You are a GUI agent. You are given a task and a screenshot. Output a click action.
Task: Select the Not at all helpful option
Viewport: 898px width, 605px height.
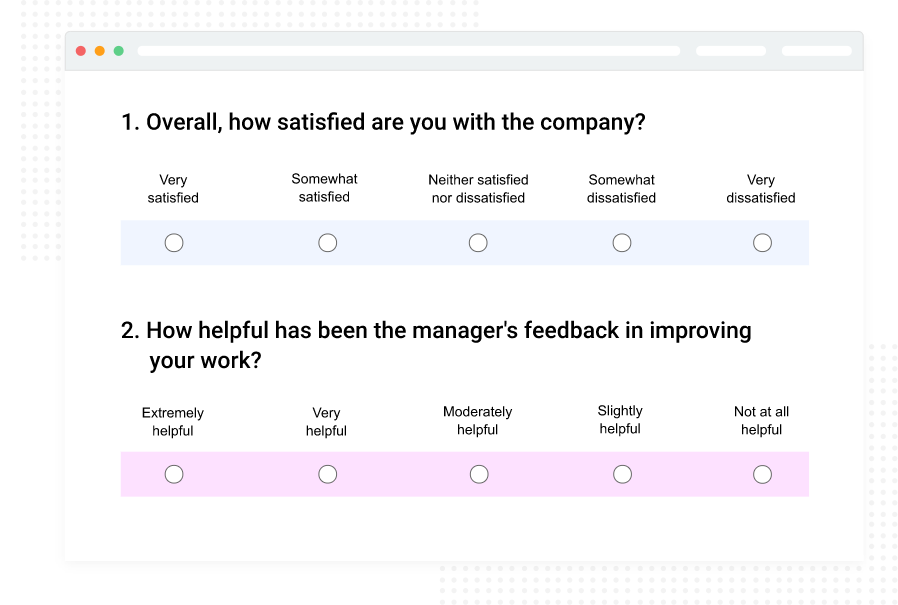pos(762,474)
